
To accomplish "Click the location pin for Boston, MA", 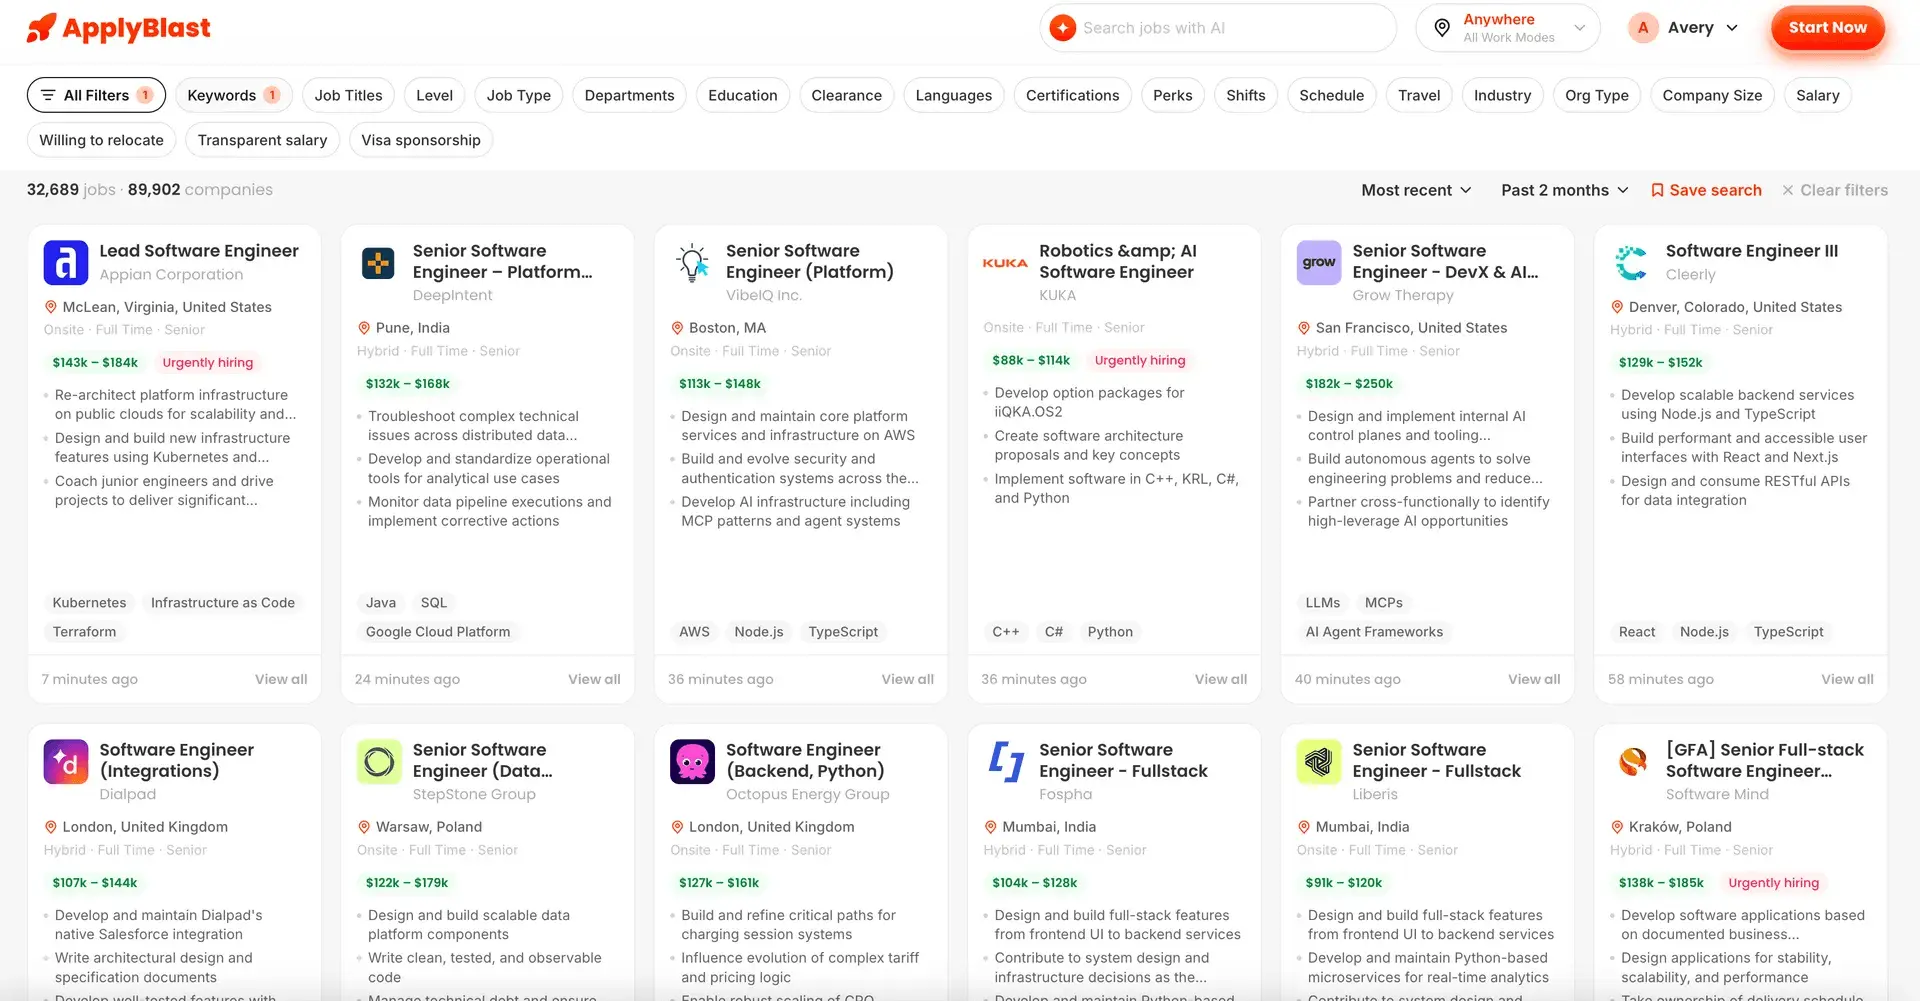I will click(677, 328).
